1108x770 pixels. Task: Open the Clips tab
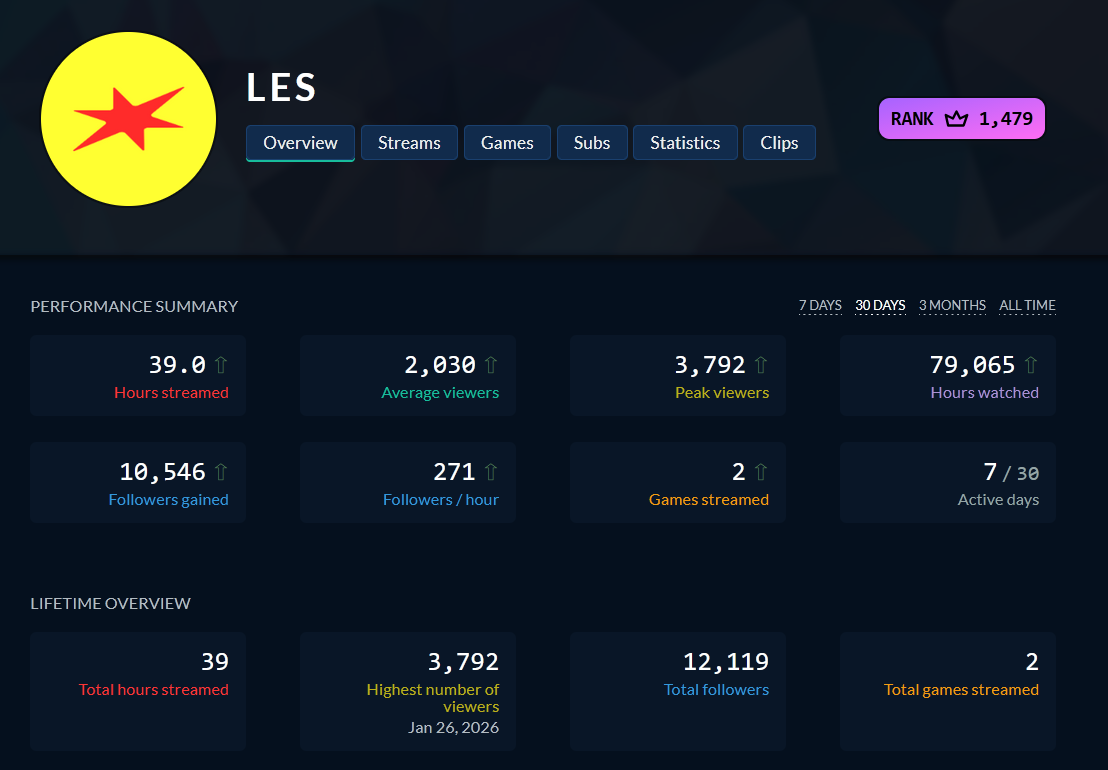[x=779, y=142]
